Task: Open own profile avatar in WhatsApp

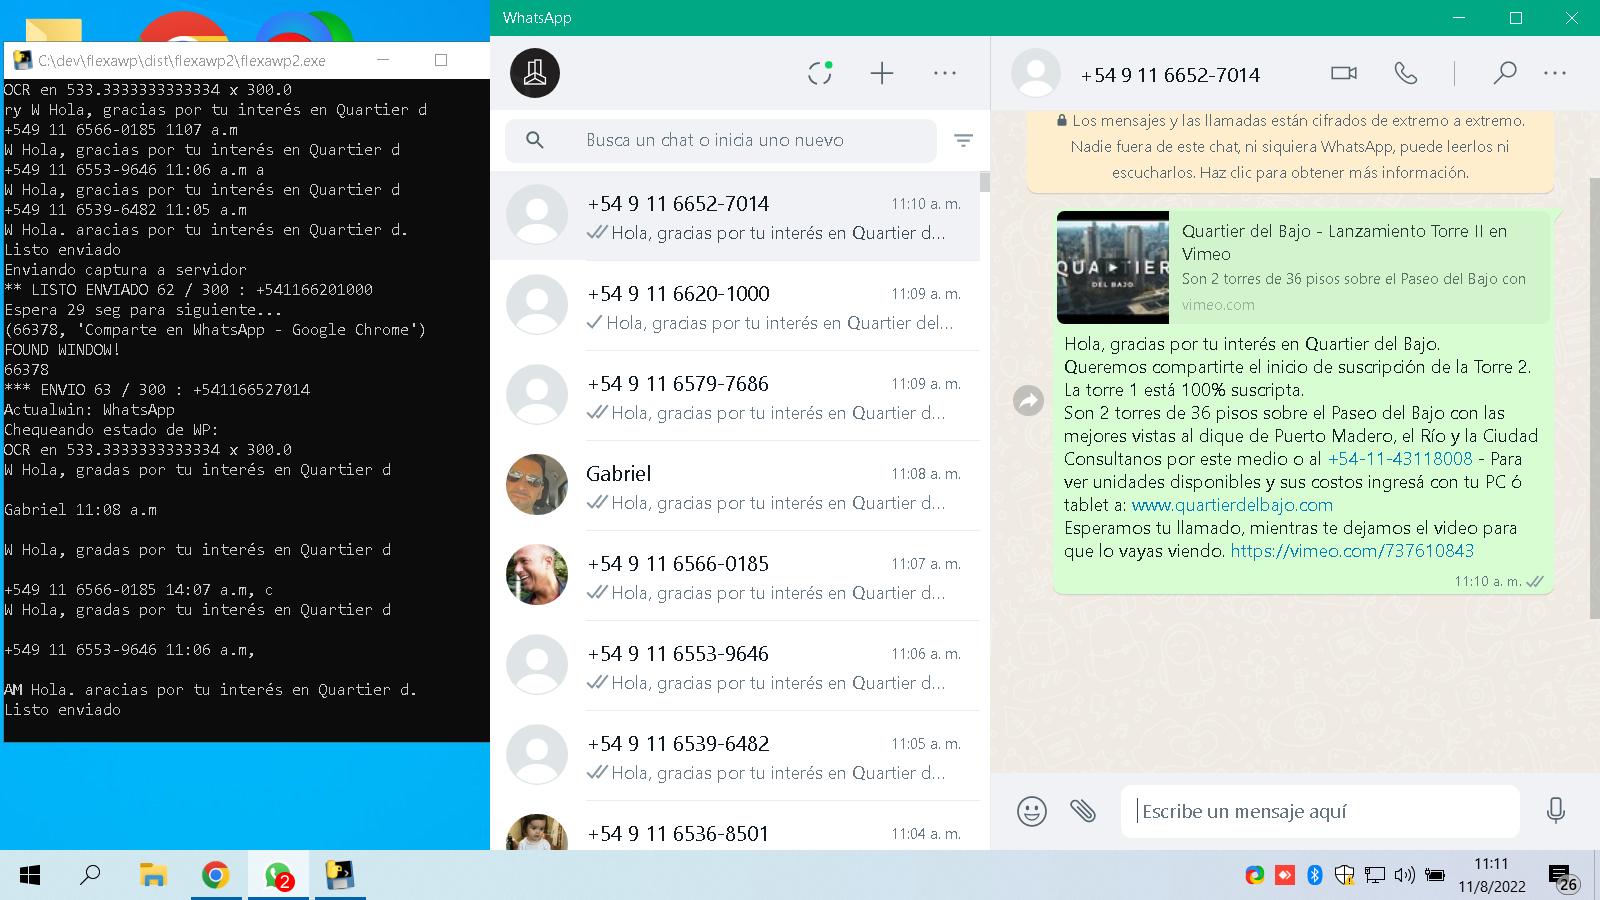Action: (x=535, y=73)
